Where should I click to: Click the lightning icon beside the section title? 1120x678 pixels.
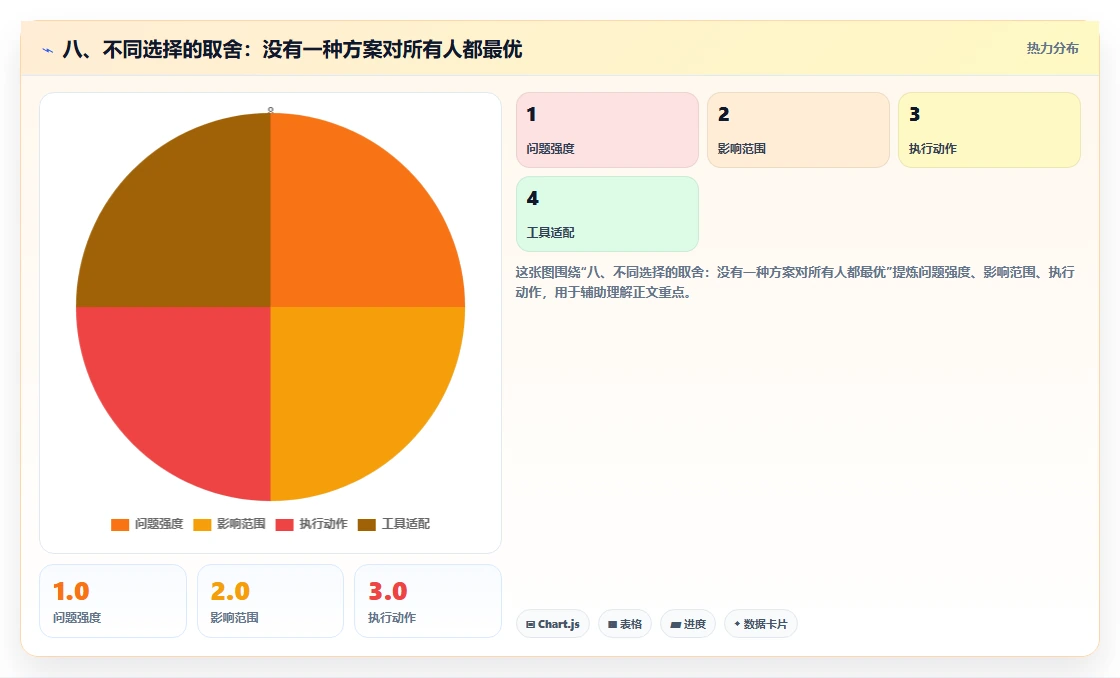48,50
